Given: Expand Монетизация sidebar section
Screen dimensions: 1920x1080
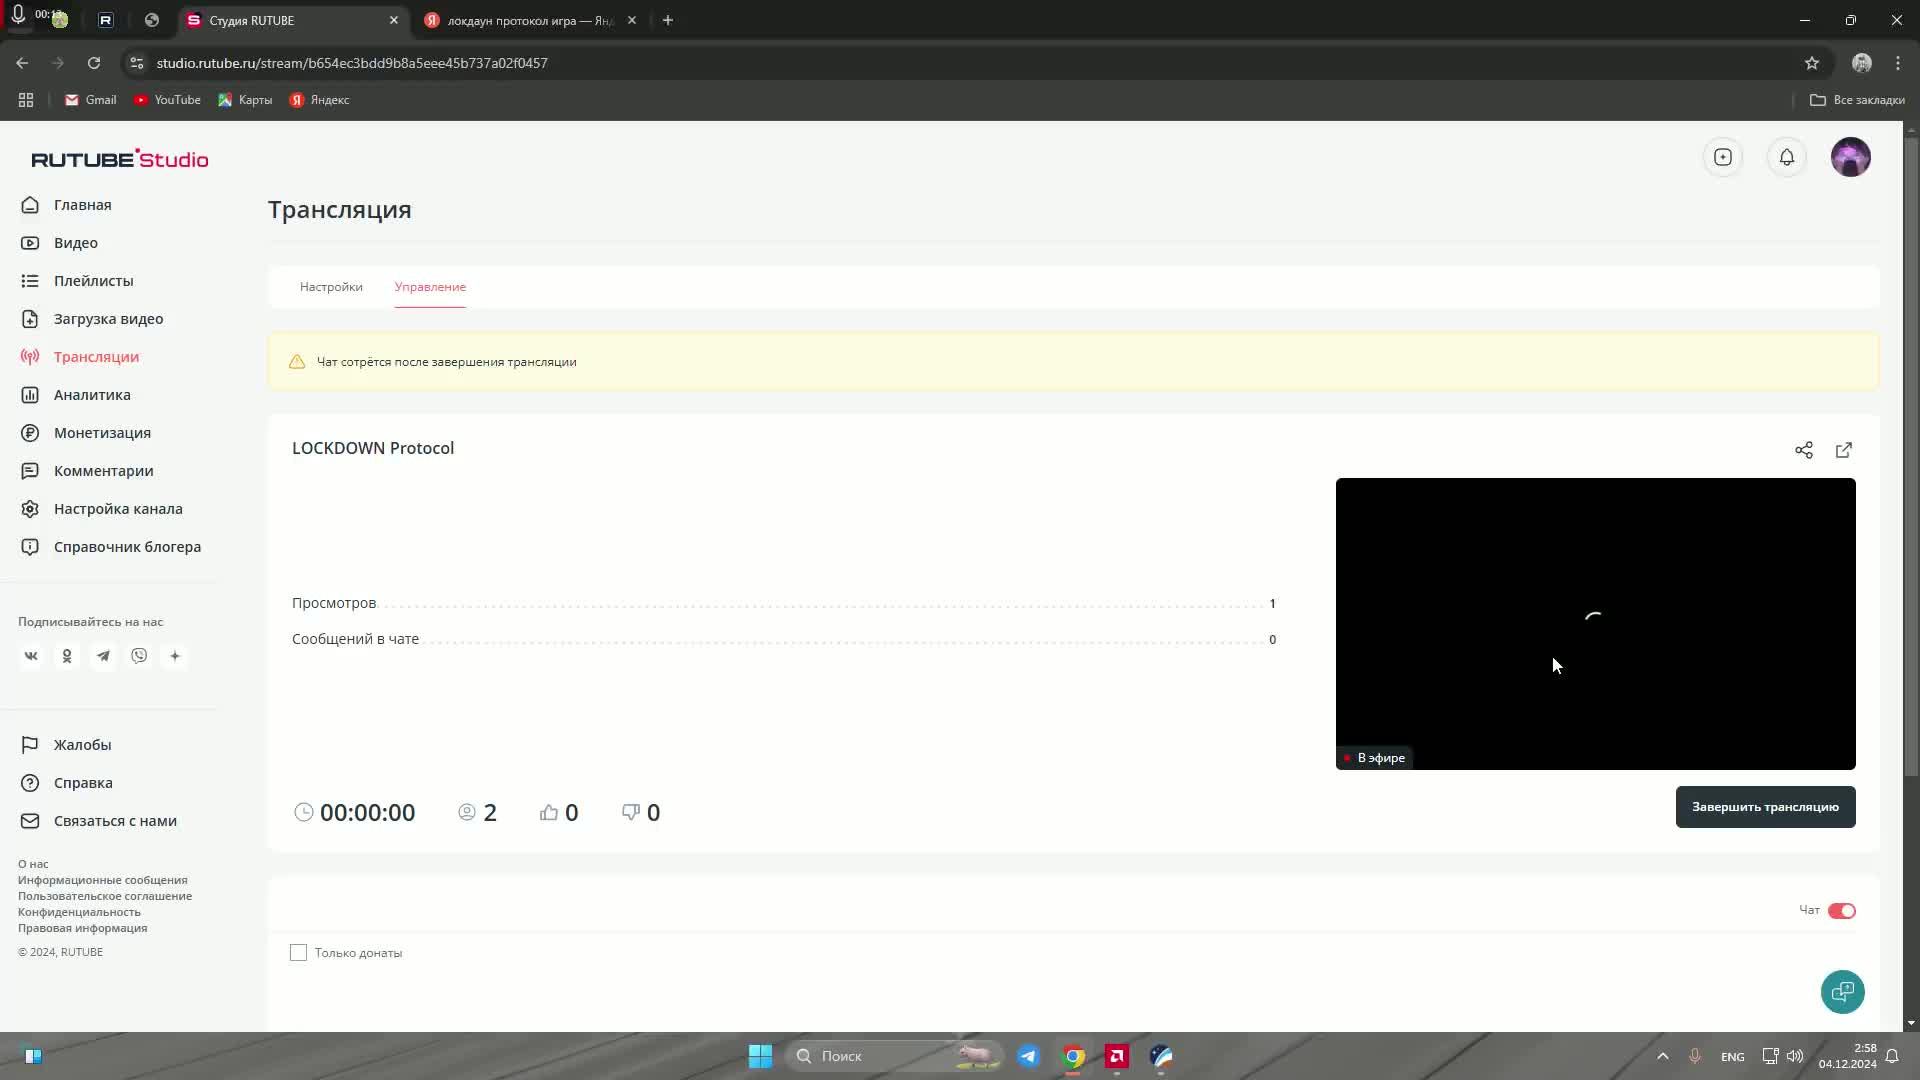Looking at the screenshot, I should 103,433.
